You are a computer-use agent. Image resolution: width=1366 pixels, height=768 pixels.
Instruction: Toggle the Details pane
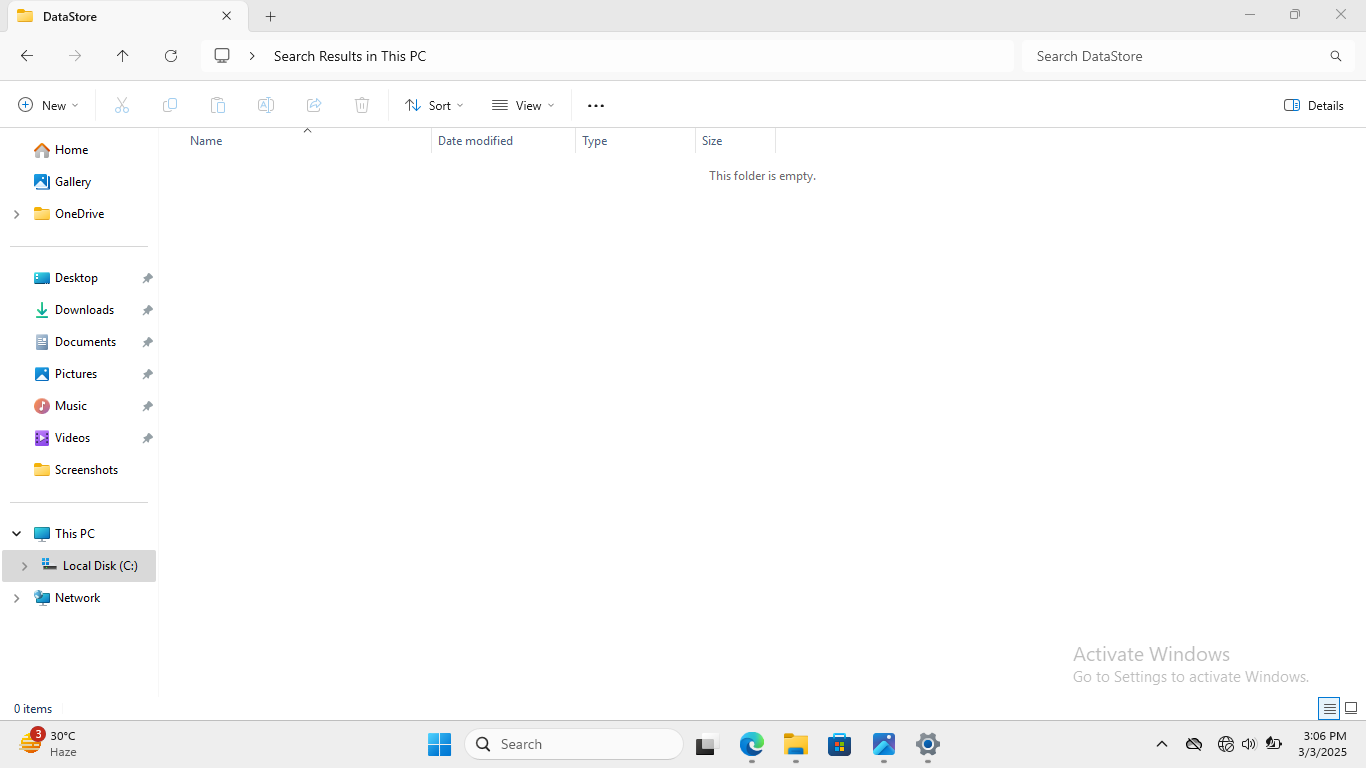tap(1313, 105)
